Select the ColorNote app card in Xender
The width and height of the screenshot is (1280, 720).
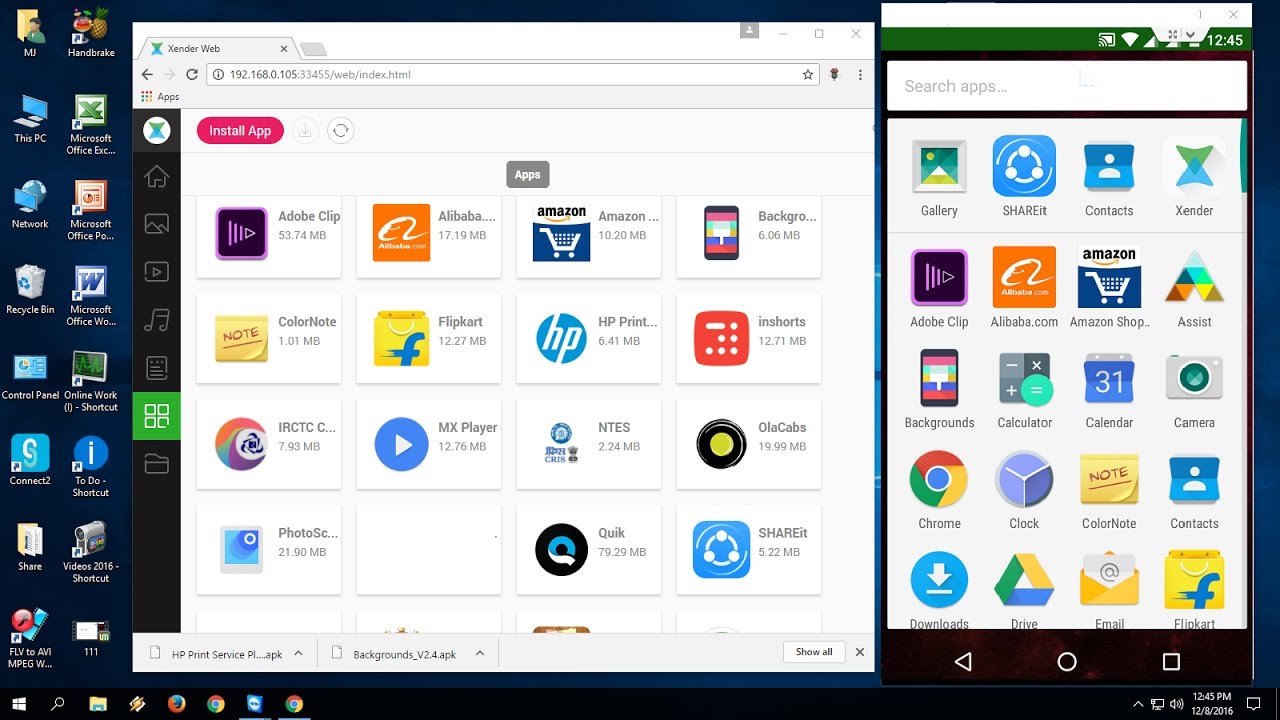269,338
